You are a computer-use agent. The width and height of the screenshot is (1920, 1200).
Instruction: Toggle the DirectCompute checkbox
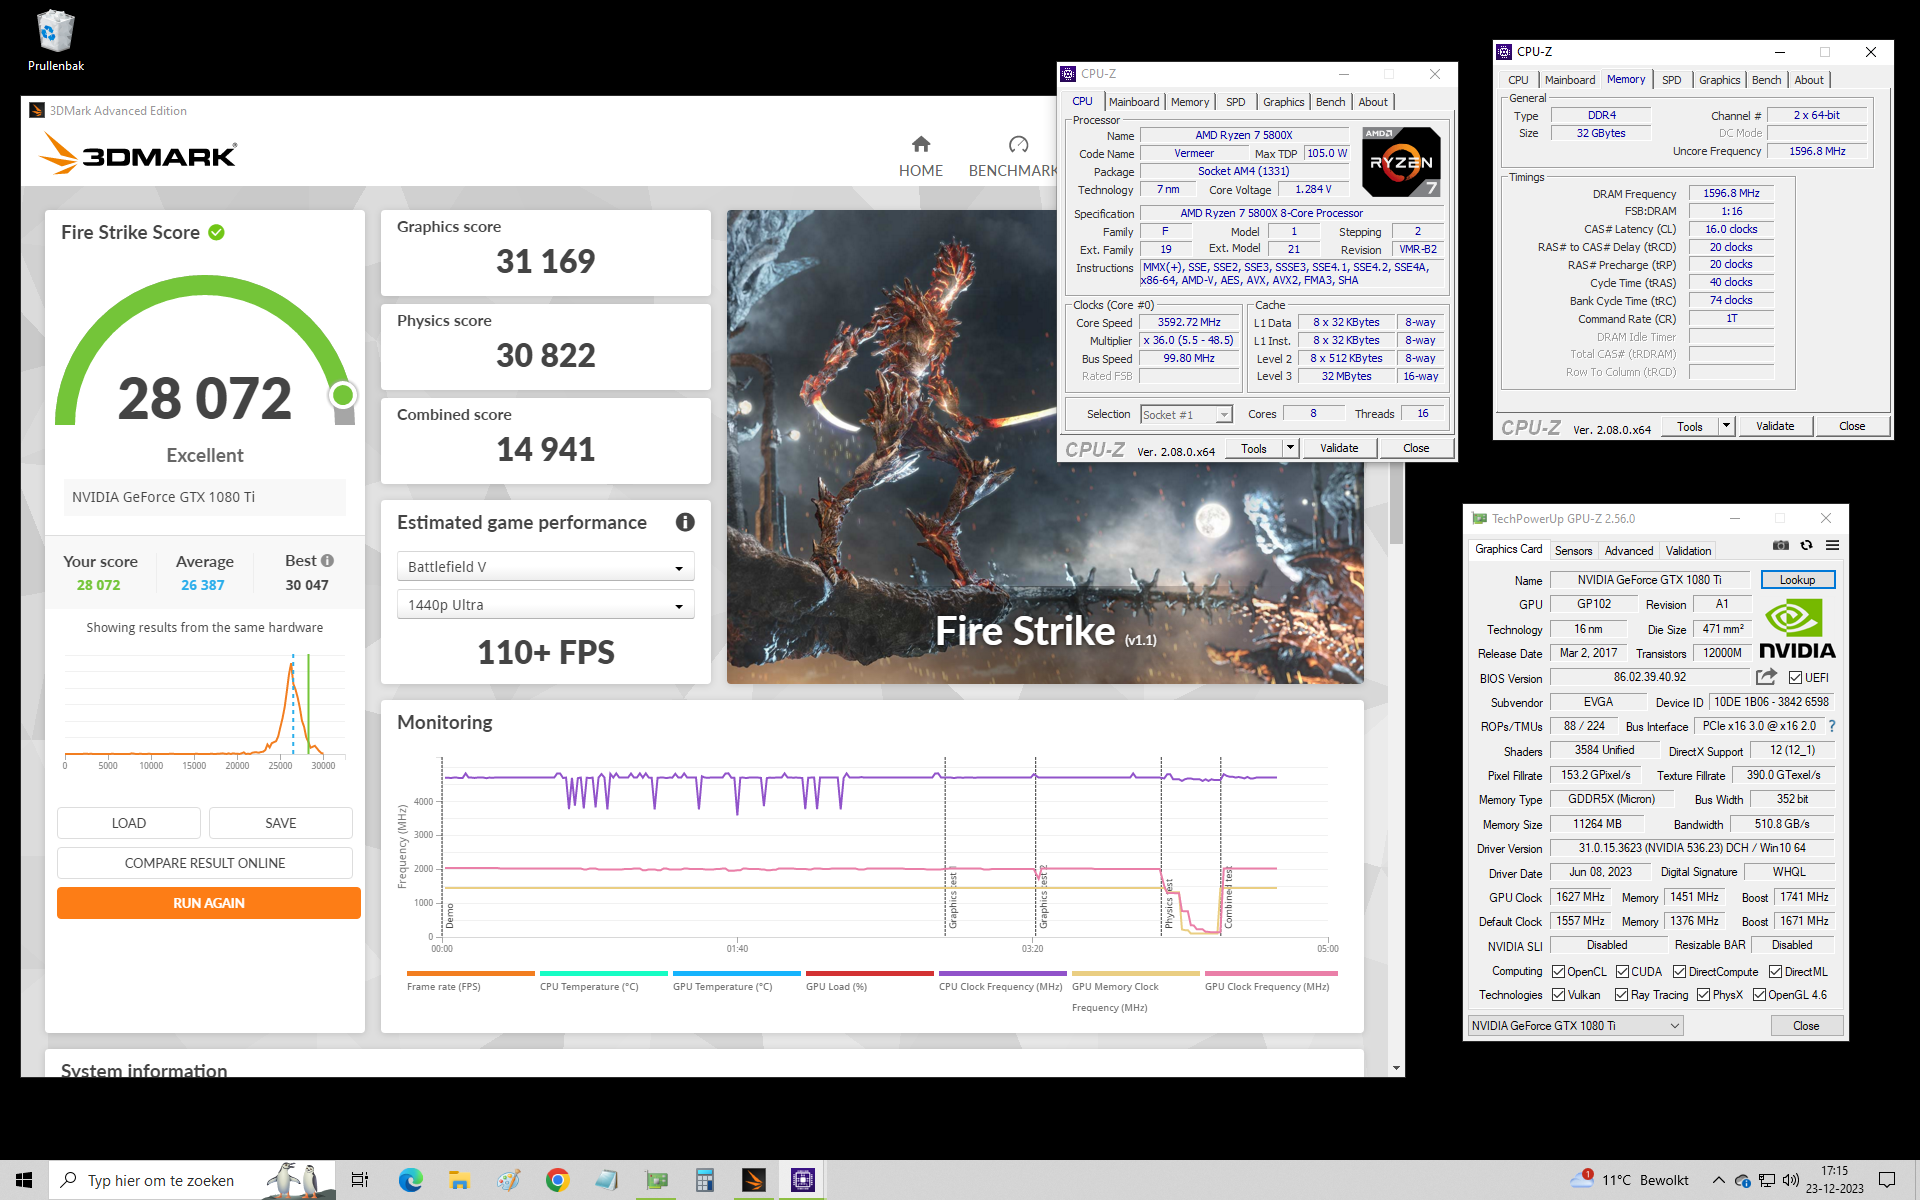click(1680, 971)
